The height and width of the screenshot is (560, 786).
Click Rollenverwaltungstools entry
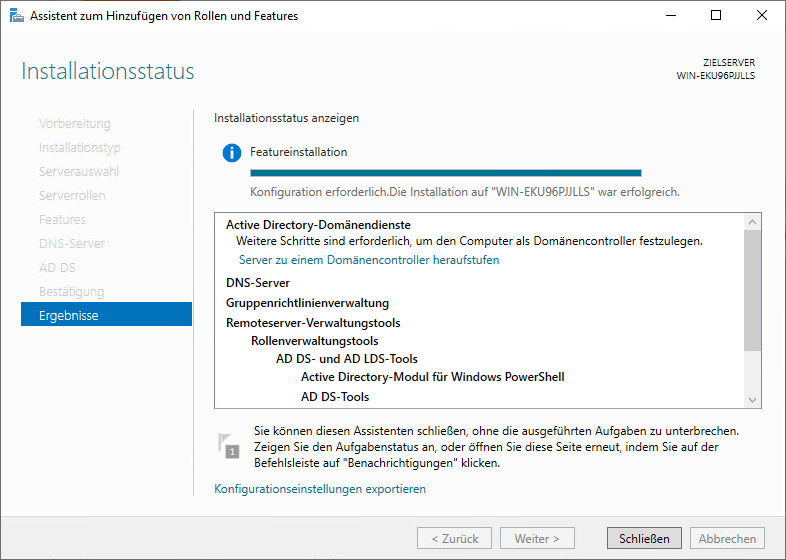315,341
